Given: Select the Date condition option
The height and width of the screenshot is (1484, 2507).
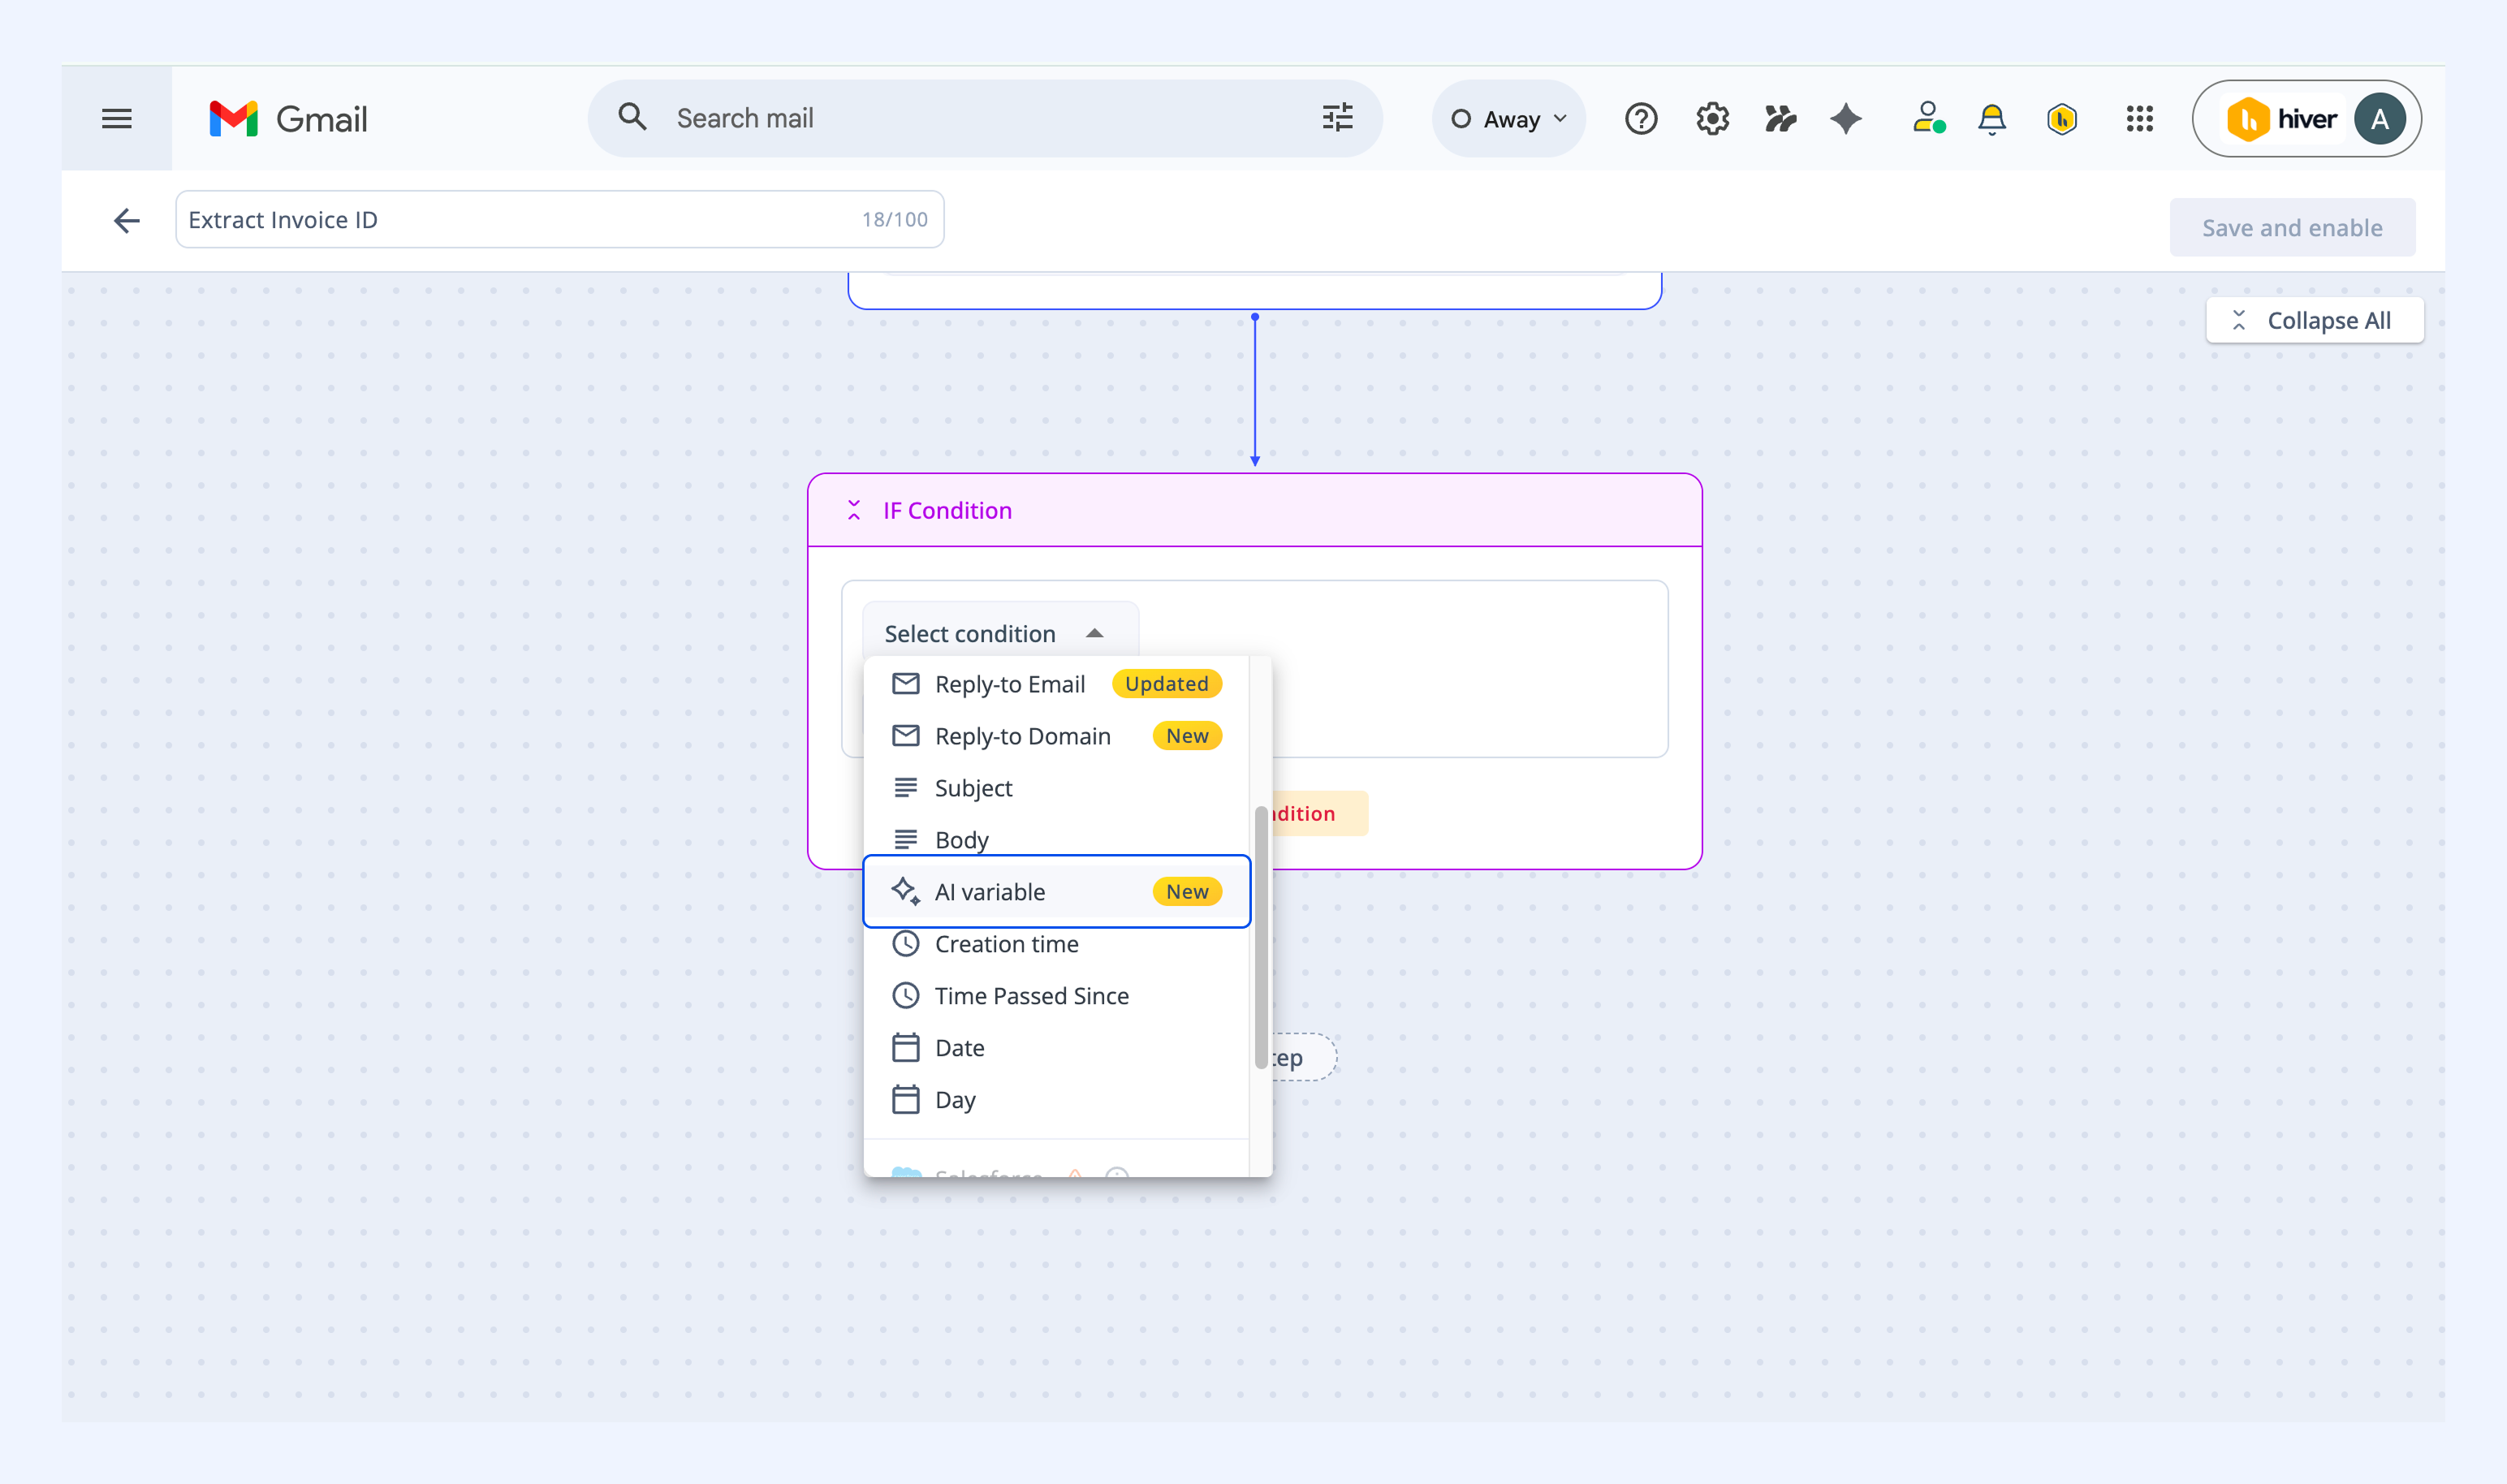Looking at the screenshot, I should (x=1057, y=1048).
